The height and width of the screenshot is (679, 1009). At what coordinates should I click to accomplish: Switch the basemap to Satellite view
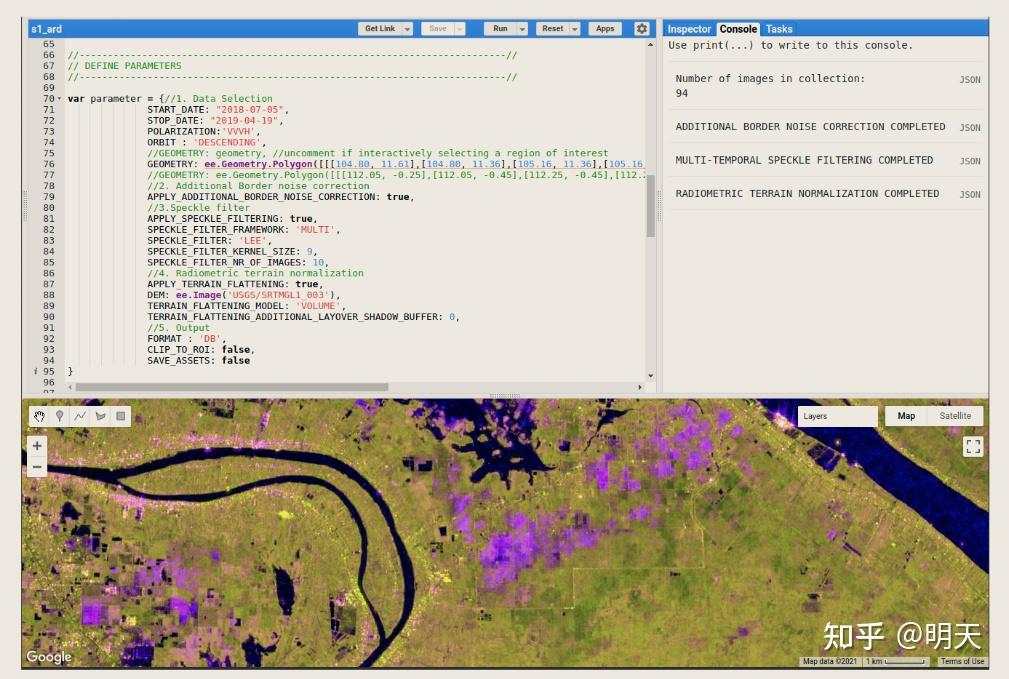pyautogui.click(x=953, y=415)
